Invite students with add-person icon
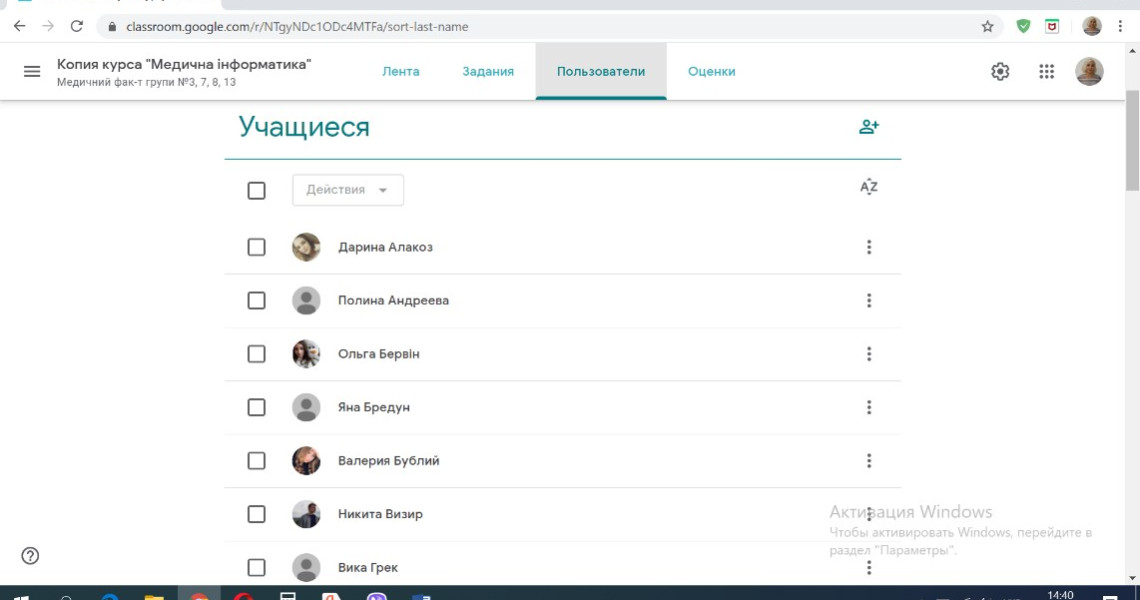 click(x=869, y=127)
